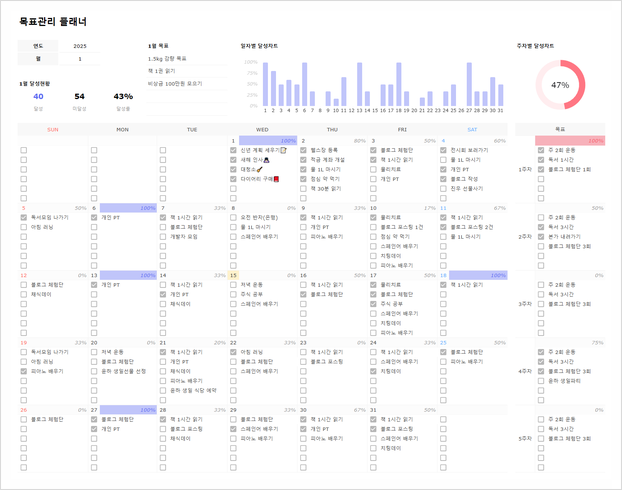Screen dimensions: 622x490
Task: Check 채식데이 on day 12
Action: tap(24, 294)
